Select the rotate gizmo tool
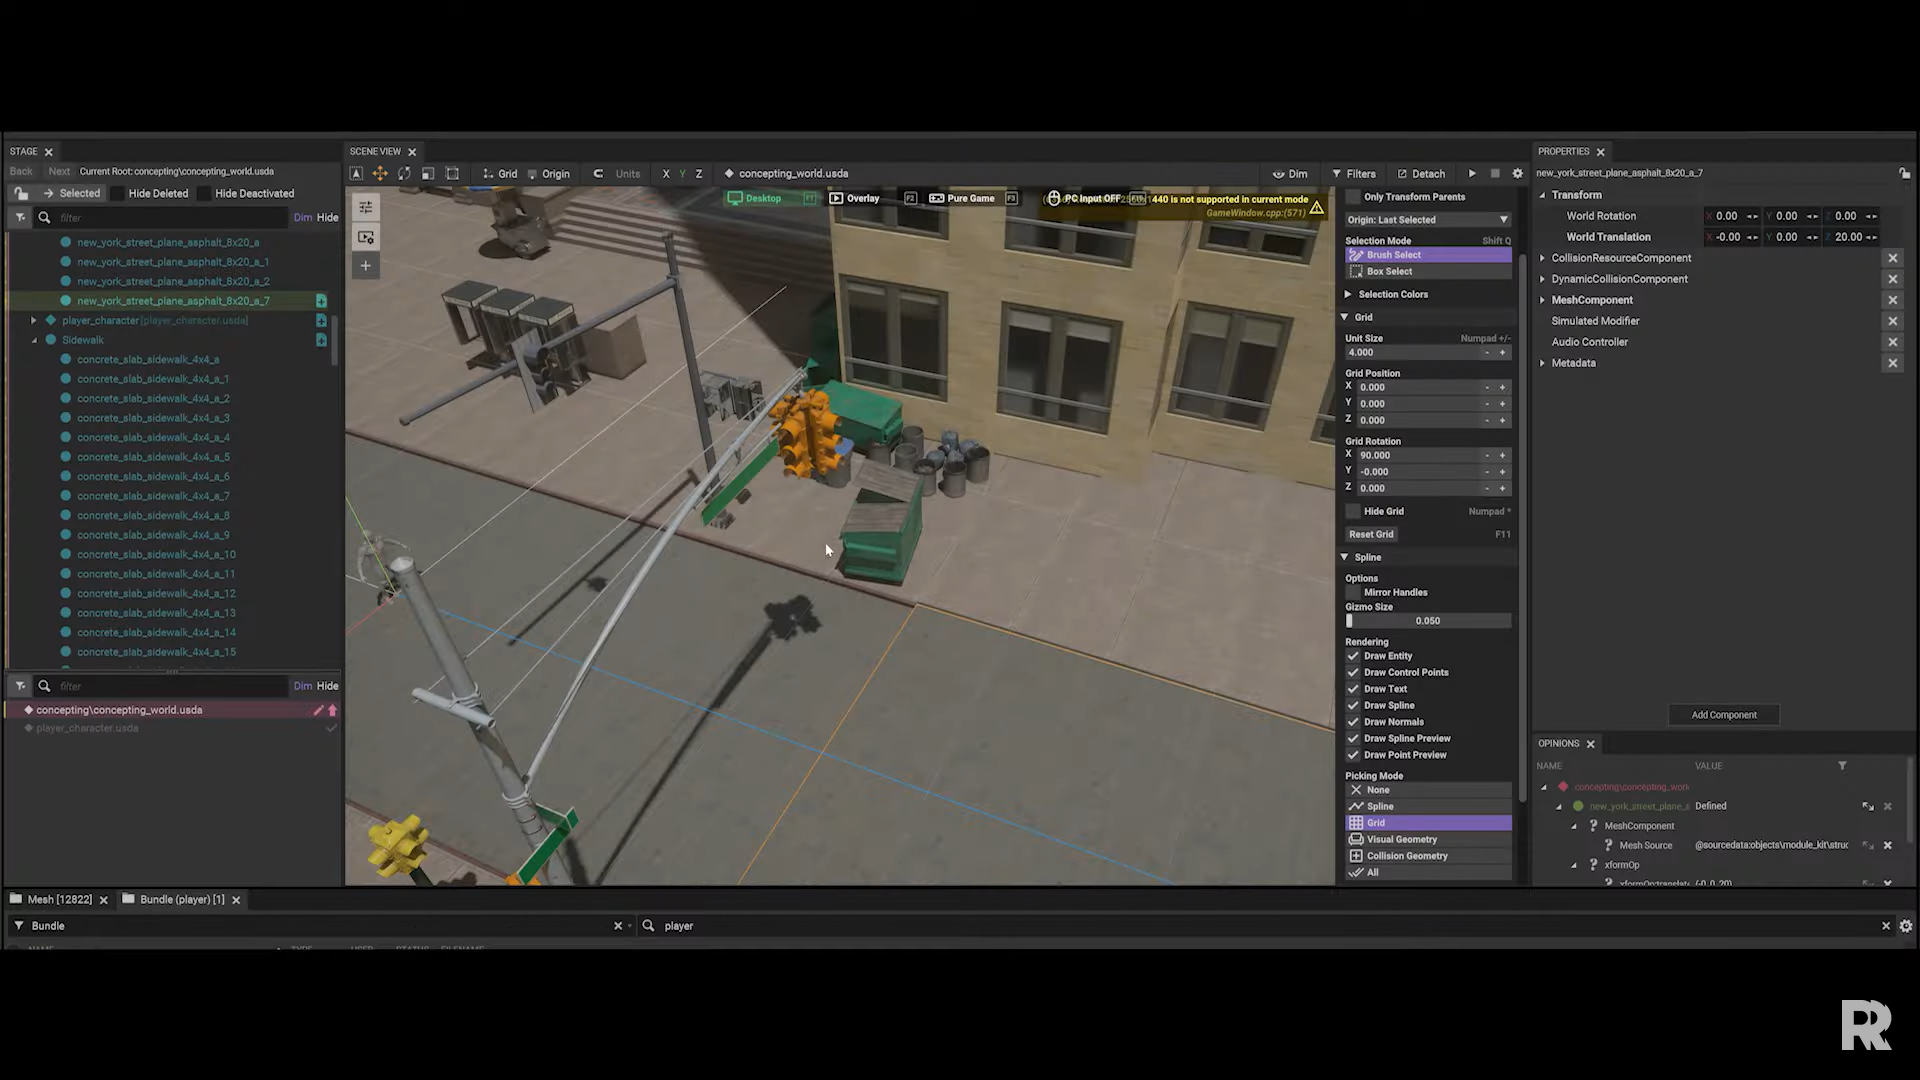 click(404, 173)
